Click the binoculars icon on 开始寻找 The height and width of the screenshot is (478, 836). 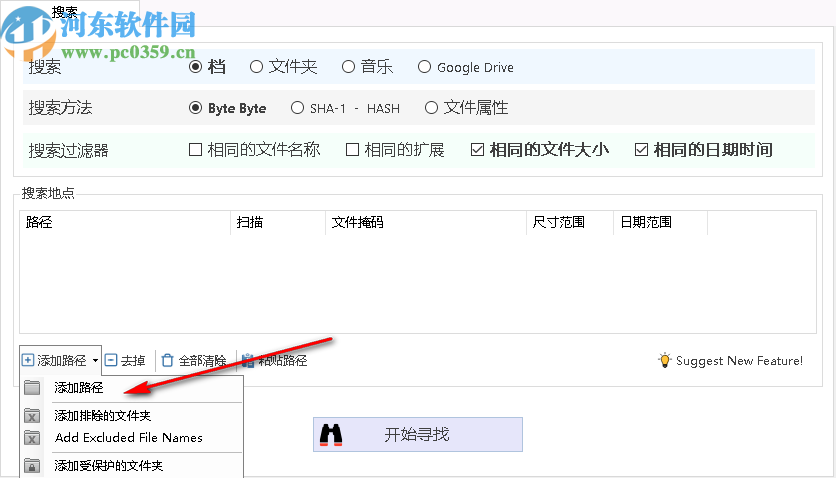(331, 435)
